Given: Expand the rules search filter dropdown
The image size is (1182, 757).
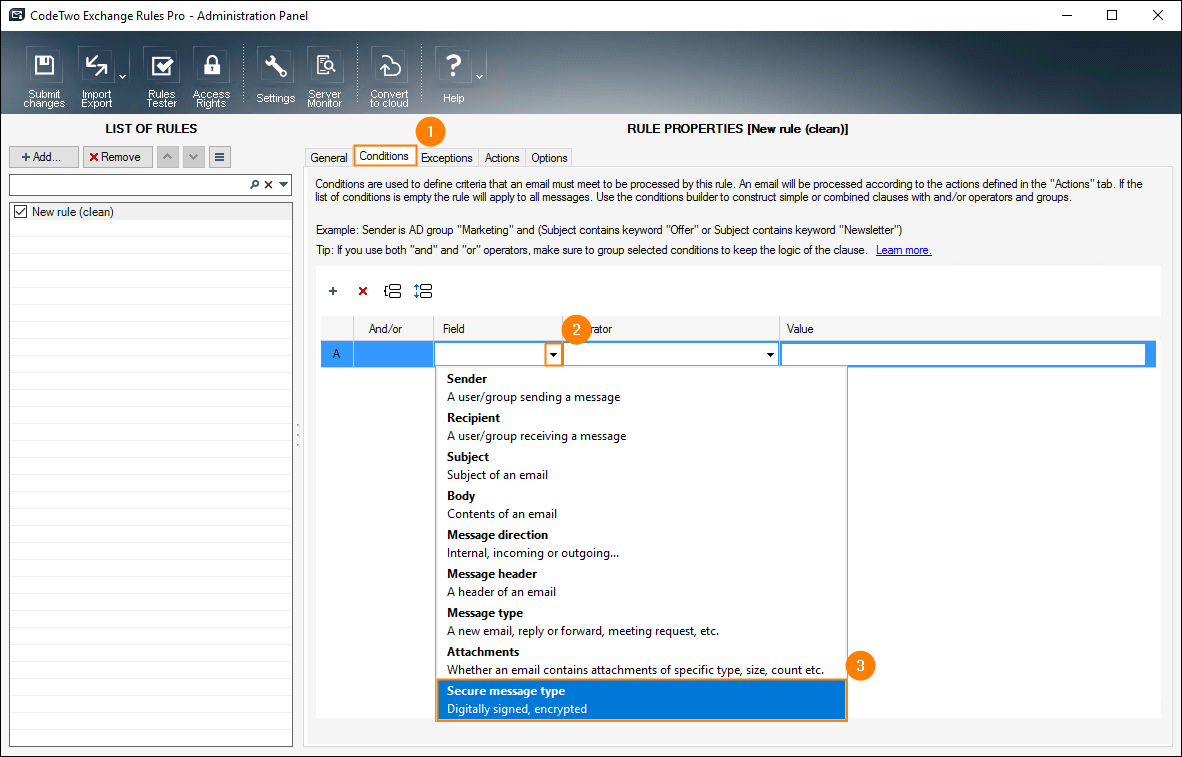Looking at the screenshot, I should point(283,185).
